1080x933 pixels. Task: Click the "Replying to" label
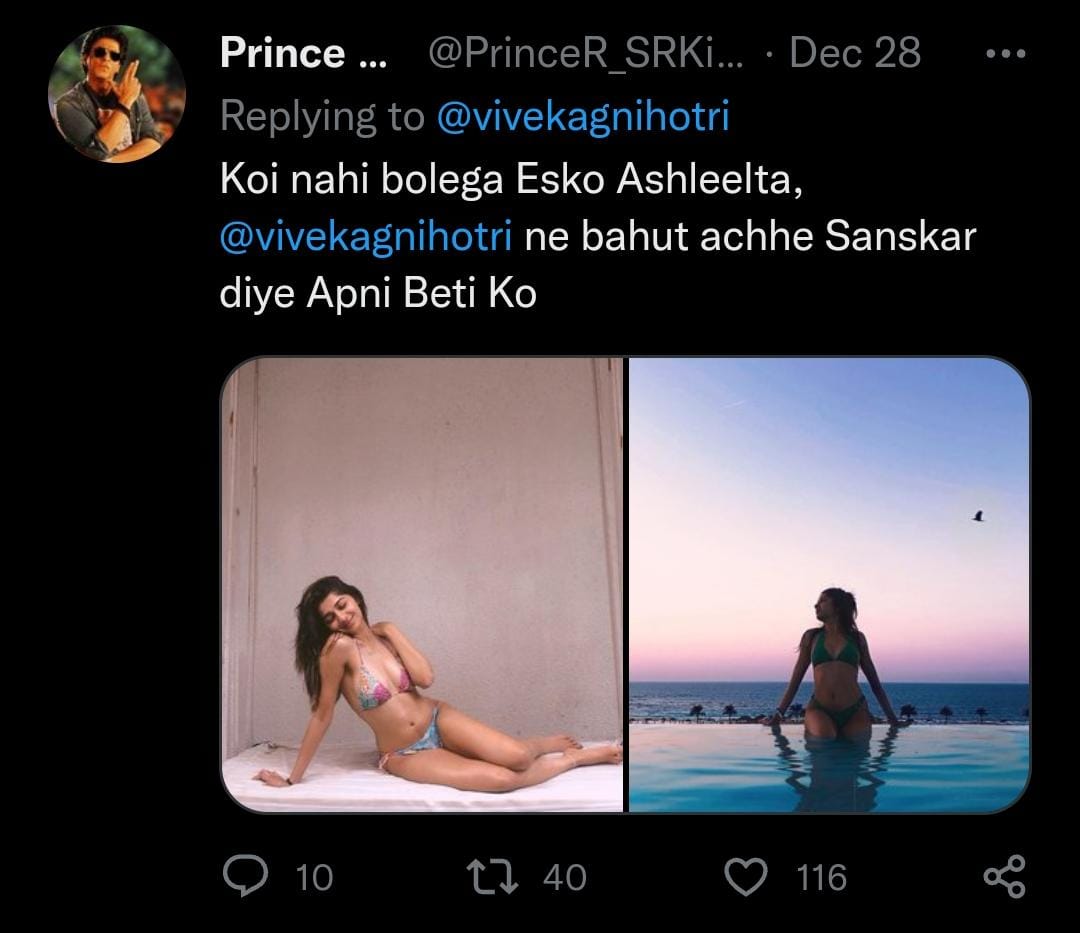click(x=322, y=117)
